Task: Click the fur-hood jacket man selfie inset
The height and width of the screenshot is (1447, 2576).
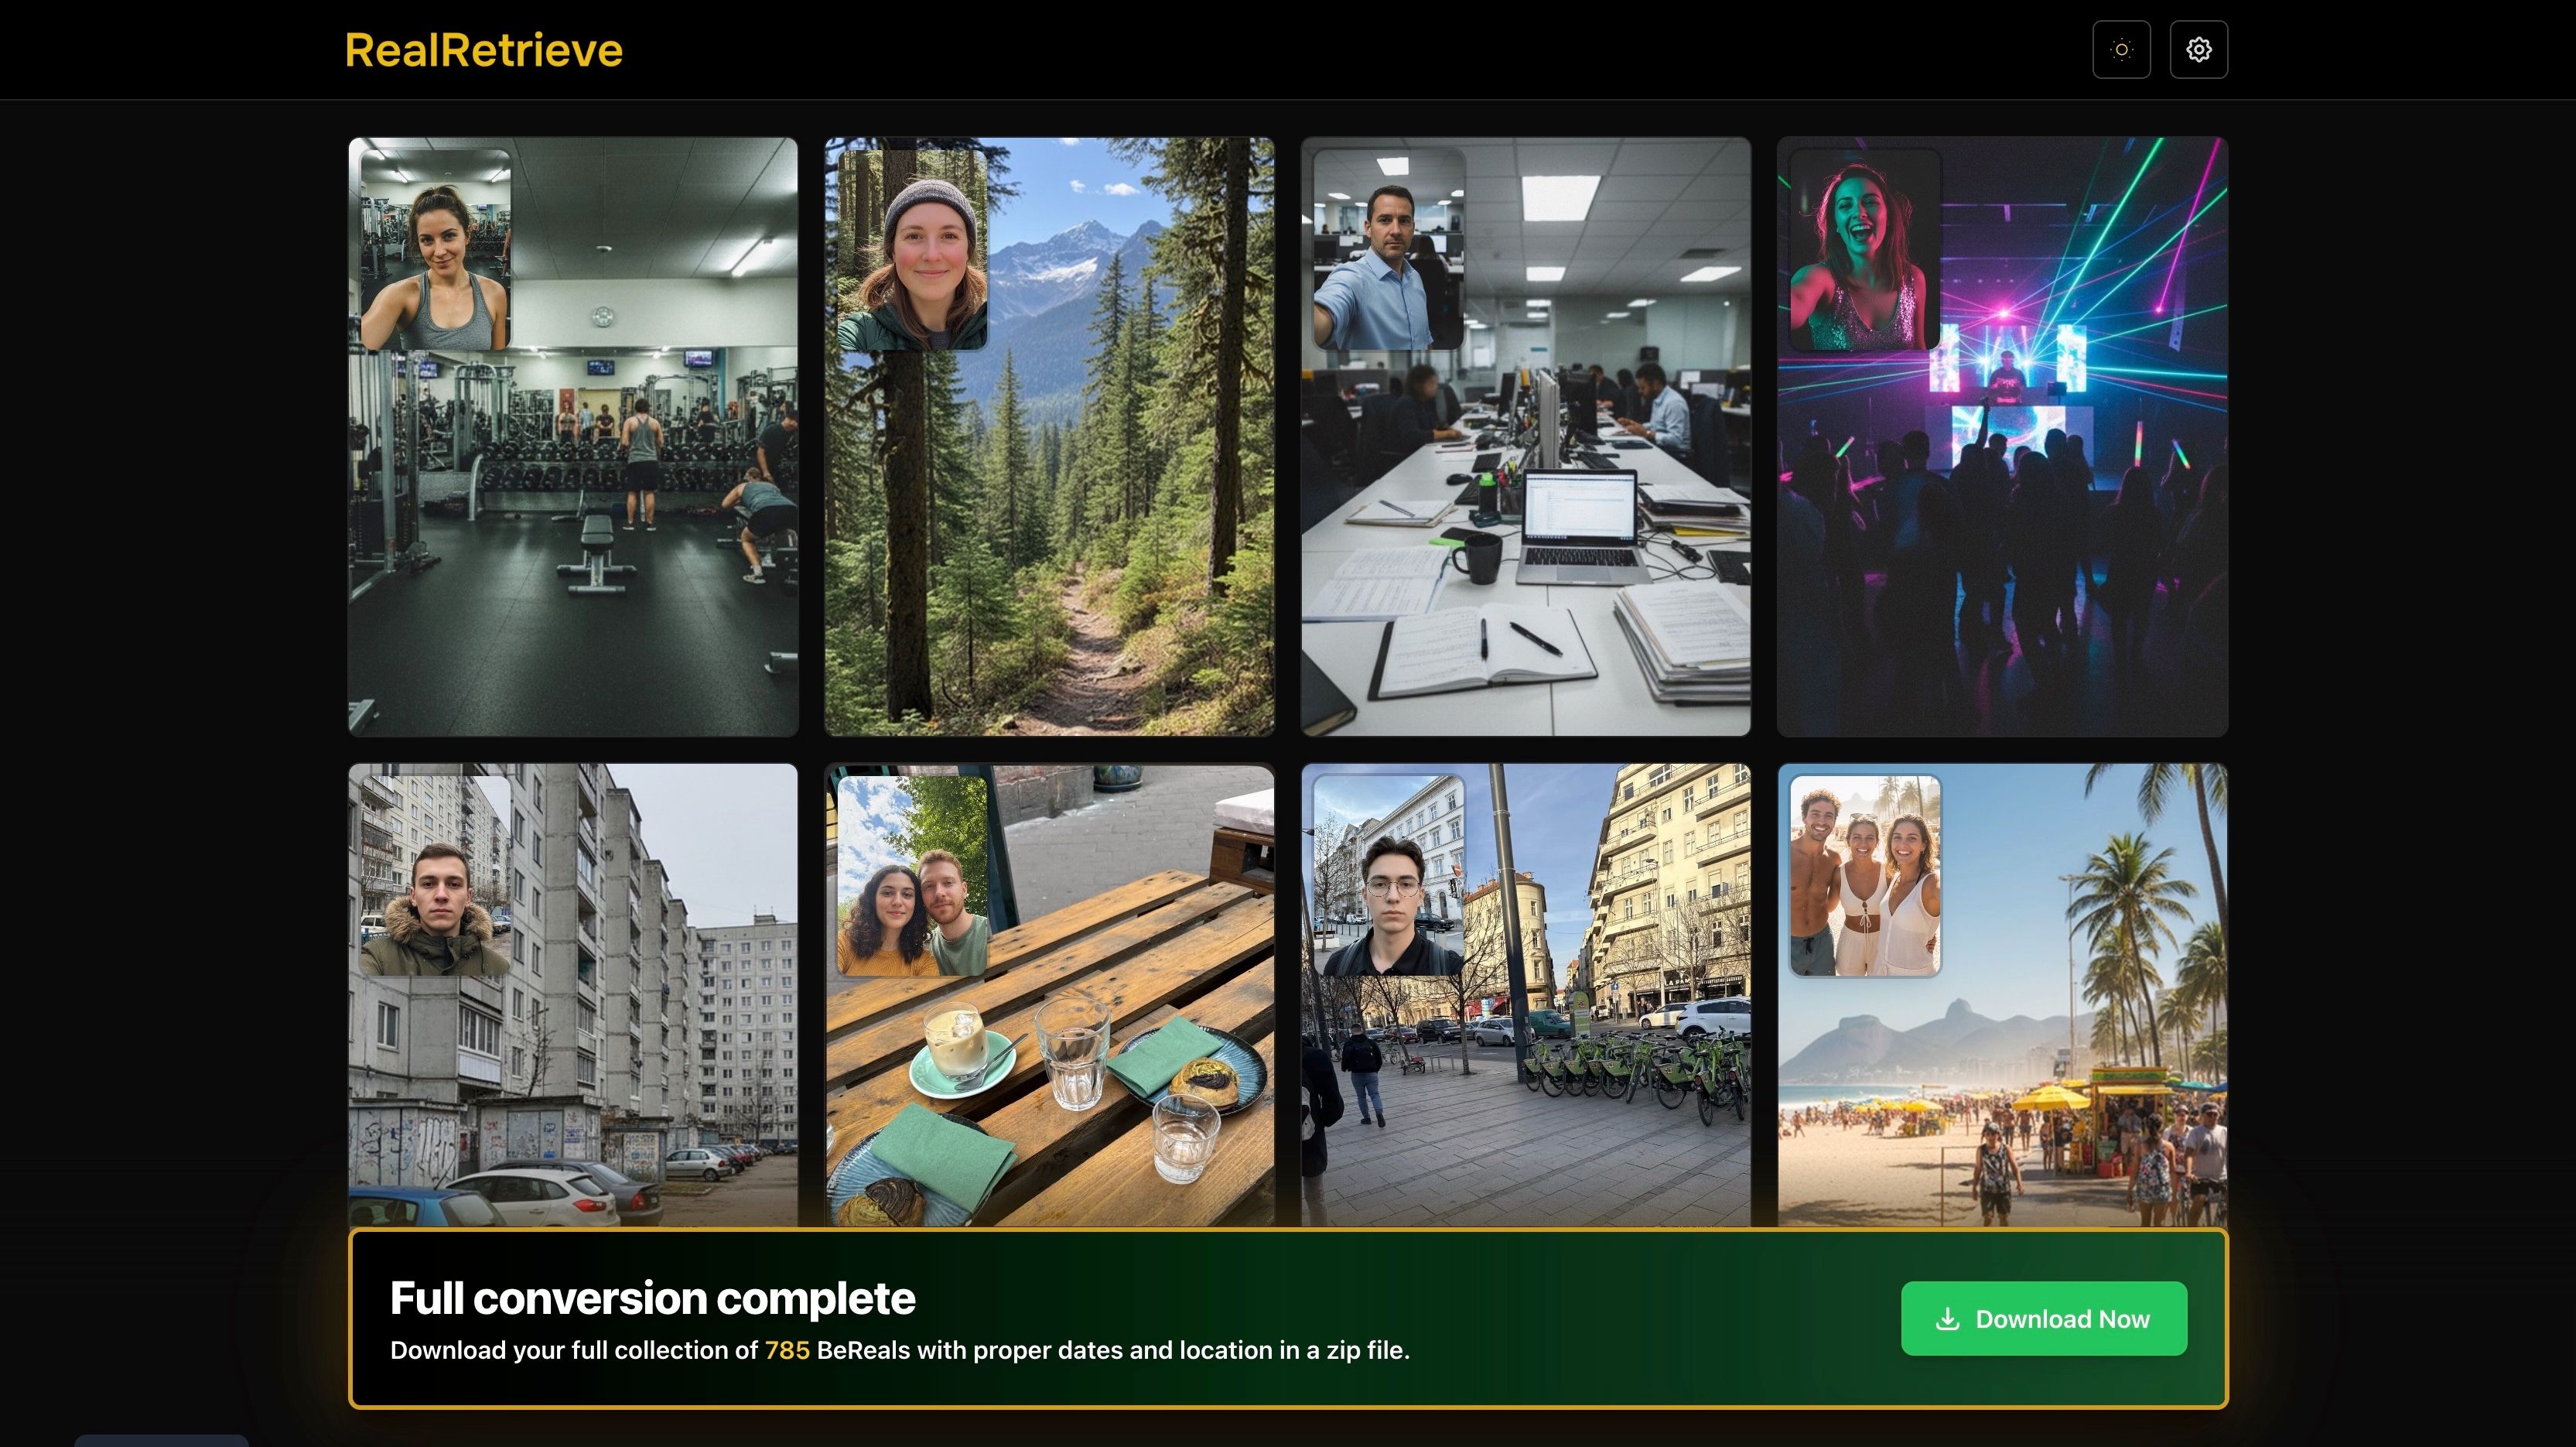Action: pyautogui.click(x=435, y=876)
